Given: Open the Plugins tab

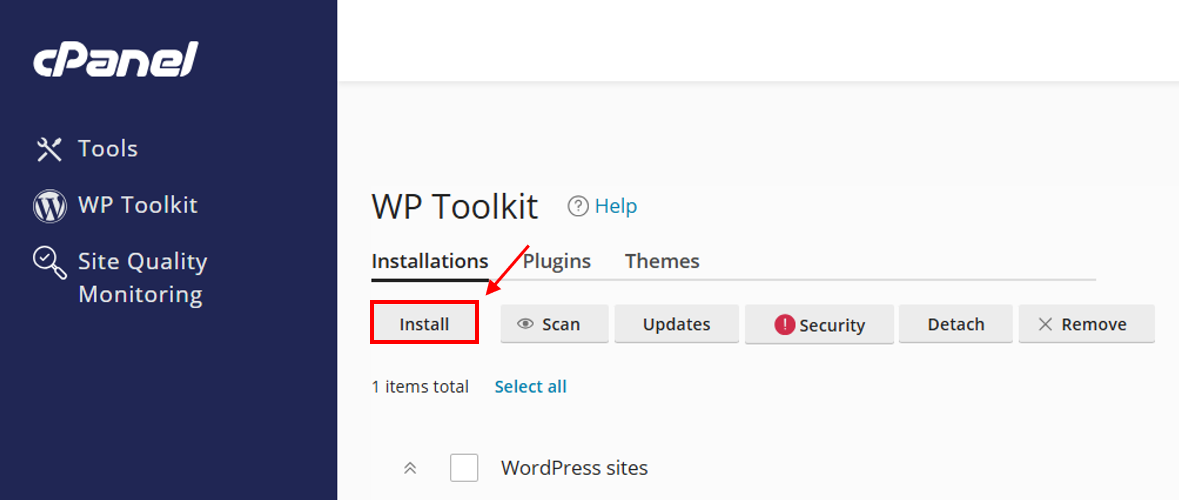Looking at the screenshot, I should point(557,261).
